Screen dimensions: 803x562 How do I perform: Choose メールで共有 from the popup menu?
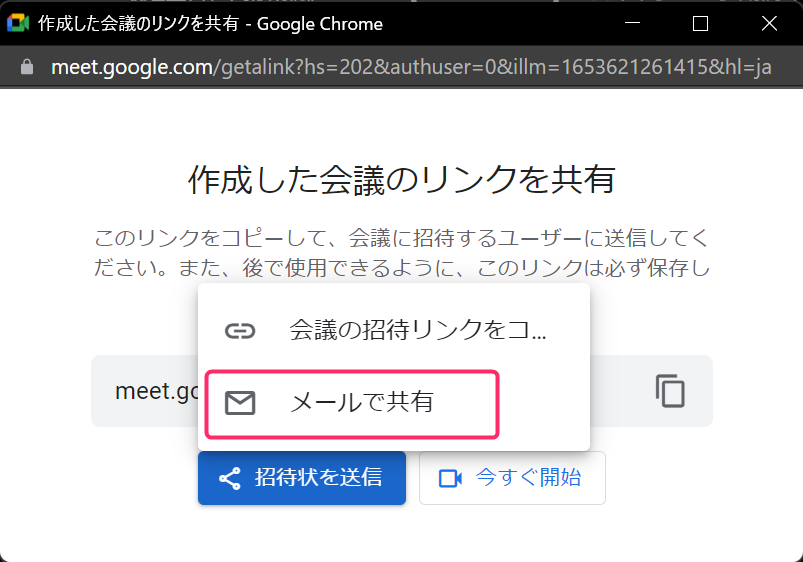pyautogui.click(x=394, y=403)
